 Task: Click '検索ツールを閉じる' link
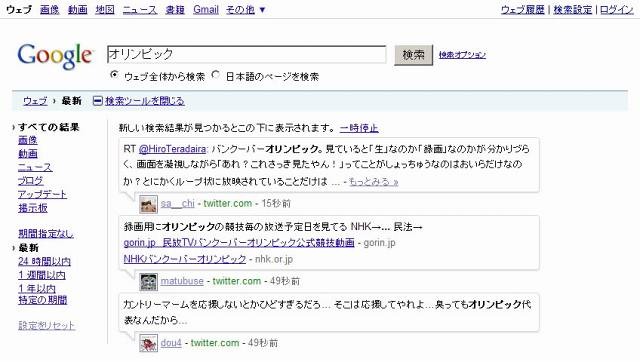[x=145, y=101]
